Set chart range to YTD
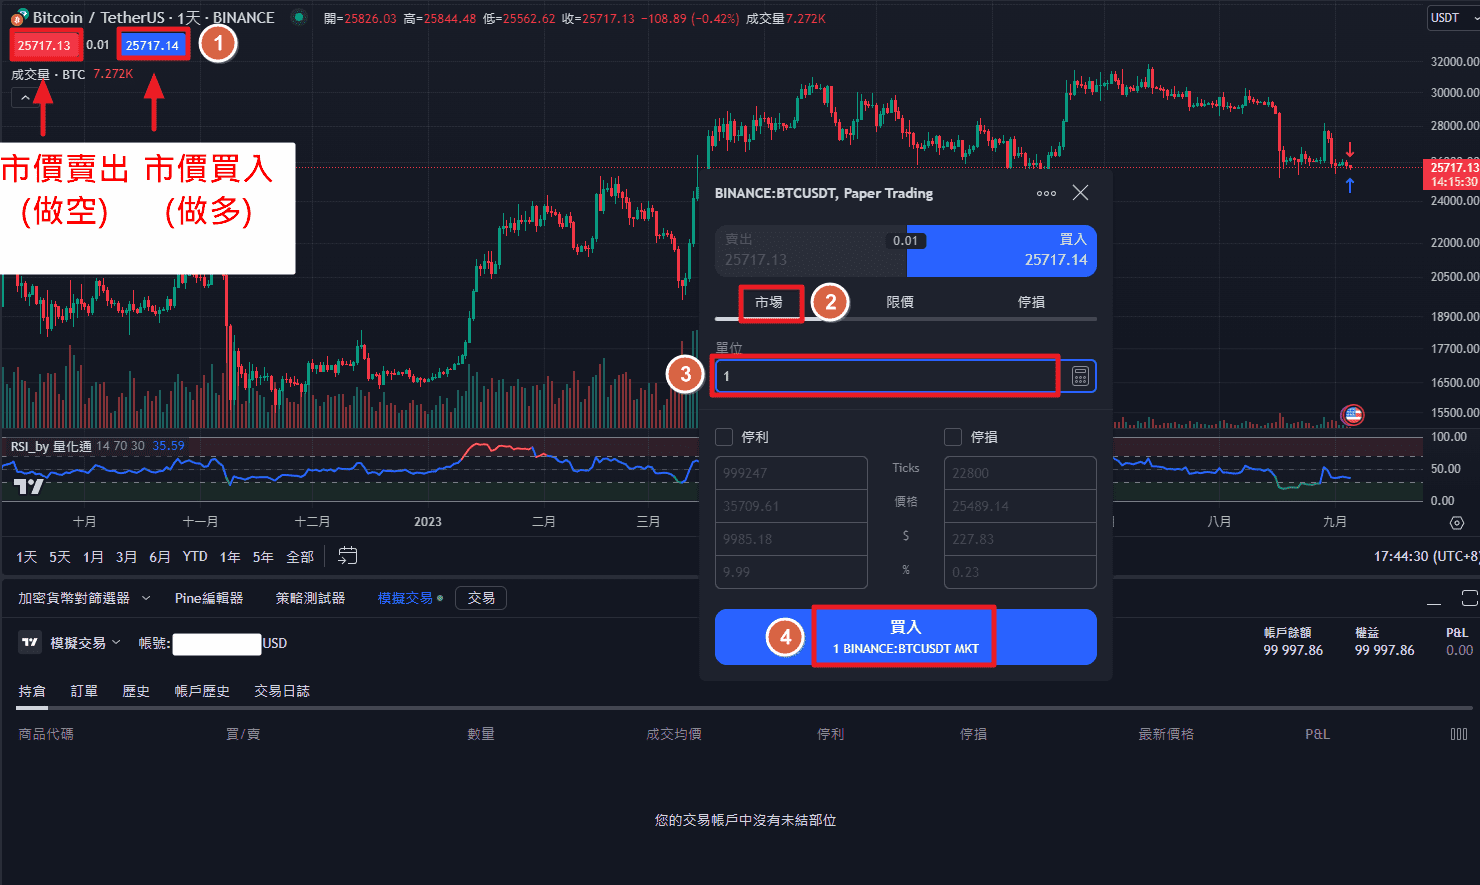 pos(195,557)
